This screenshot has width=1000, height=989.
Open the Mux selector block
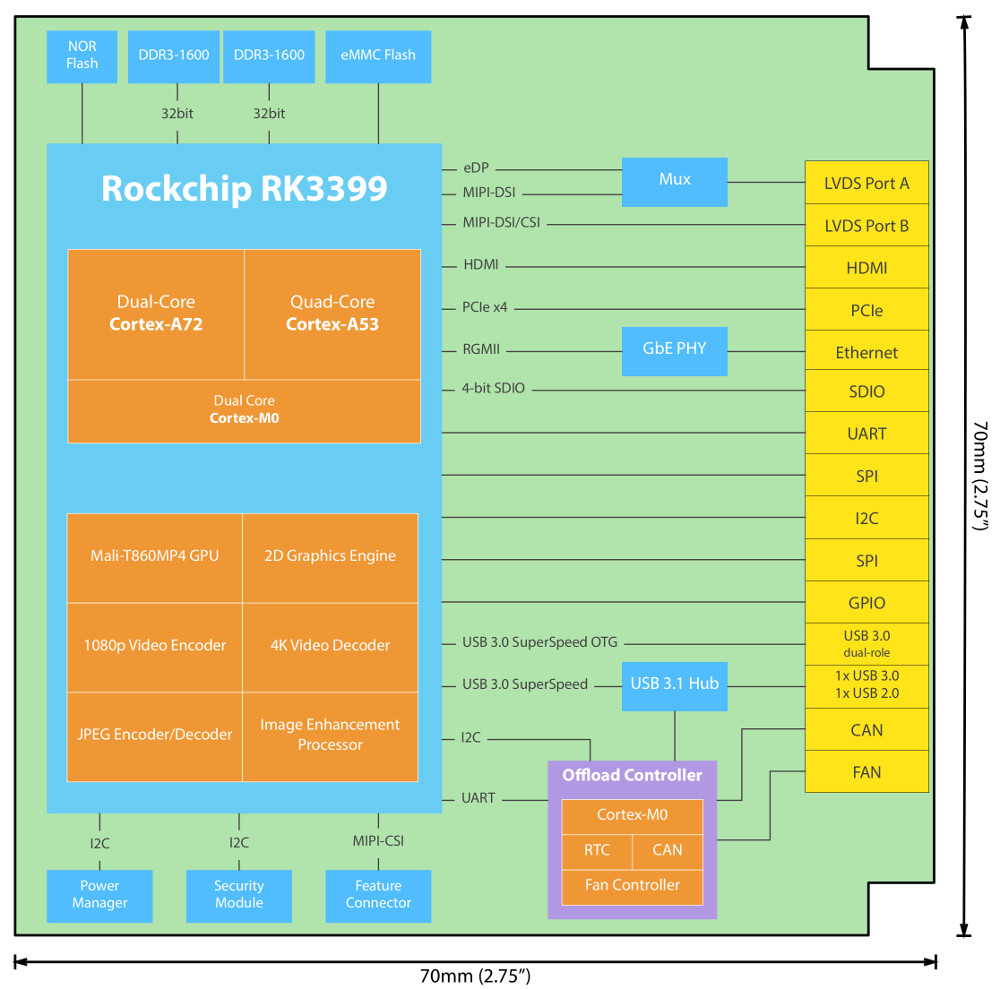[x=674, y=182]
